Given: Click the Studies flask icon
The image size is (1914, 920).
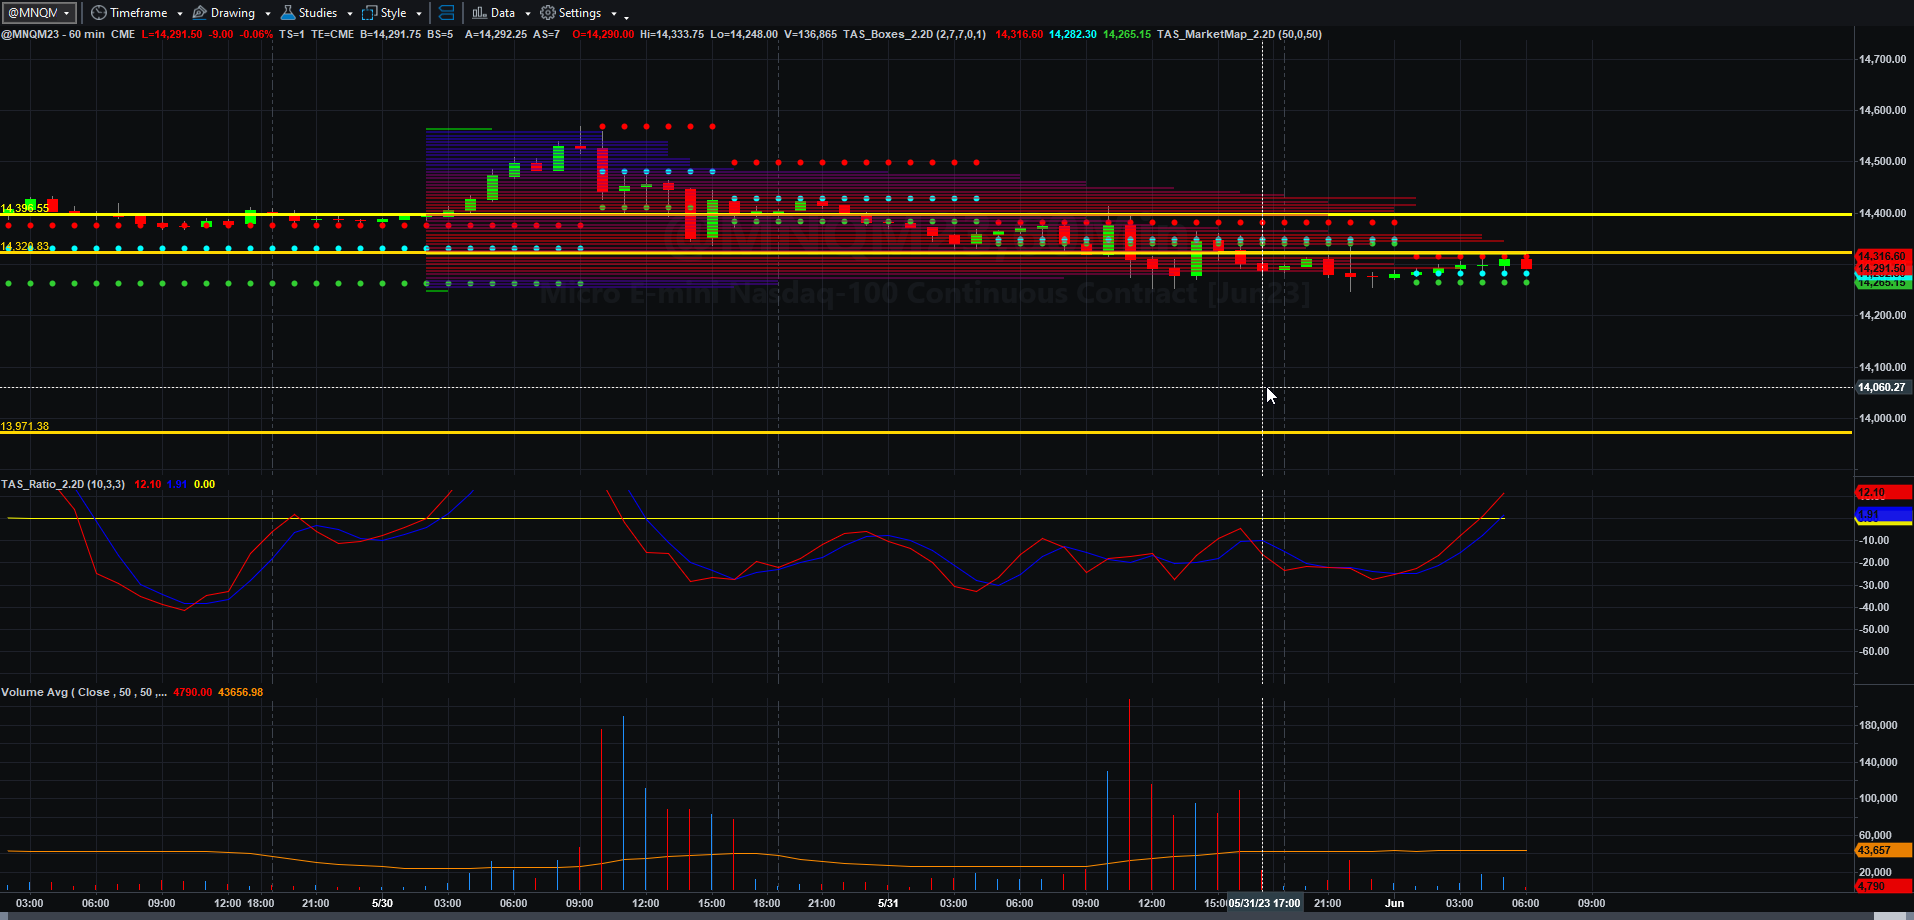Looking at the screenshot, I should [x=288, y=13].
